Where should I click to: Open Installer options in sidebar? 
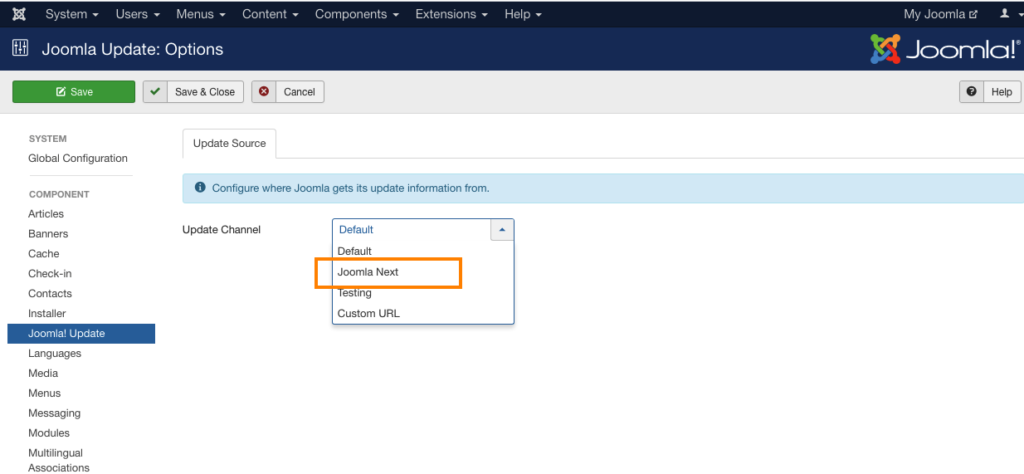pos(47,314)
